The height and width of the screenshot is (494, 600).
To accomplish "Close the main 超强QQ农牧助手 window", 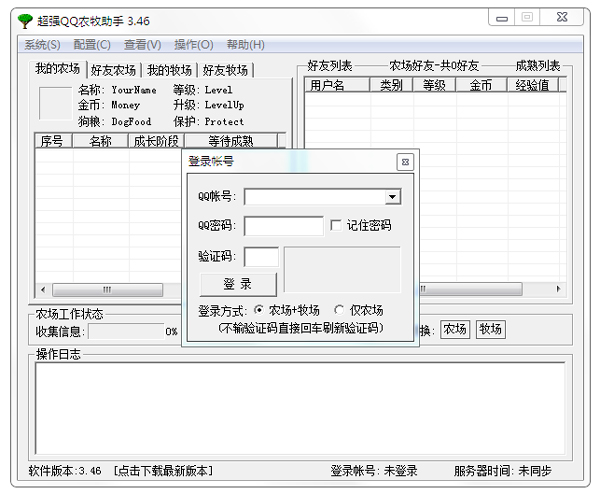I will 561,17.
